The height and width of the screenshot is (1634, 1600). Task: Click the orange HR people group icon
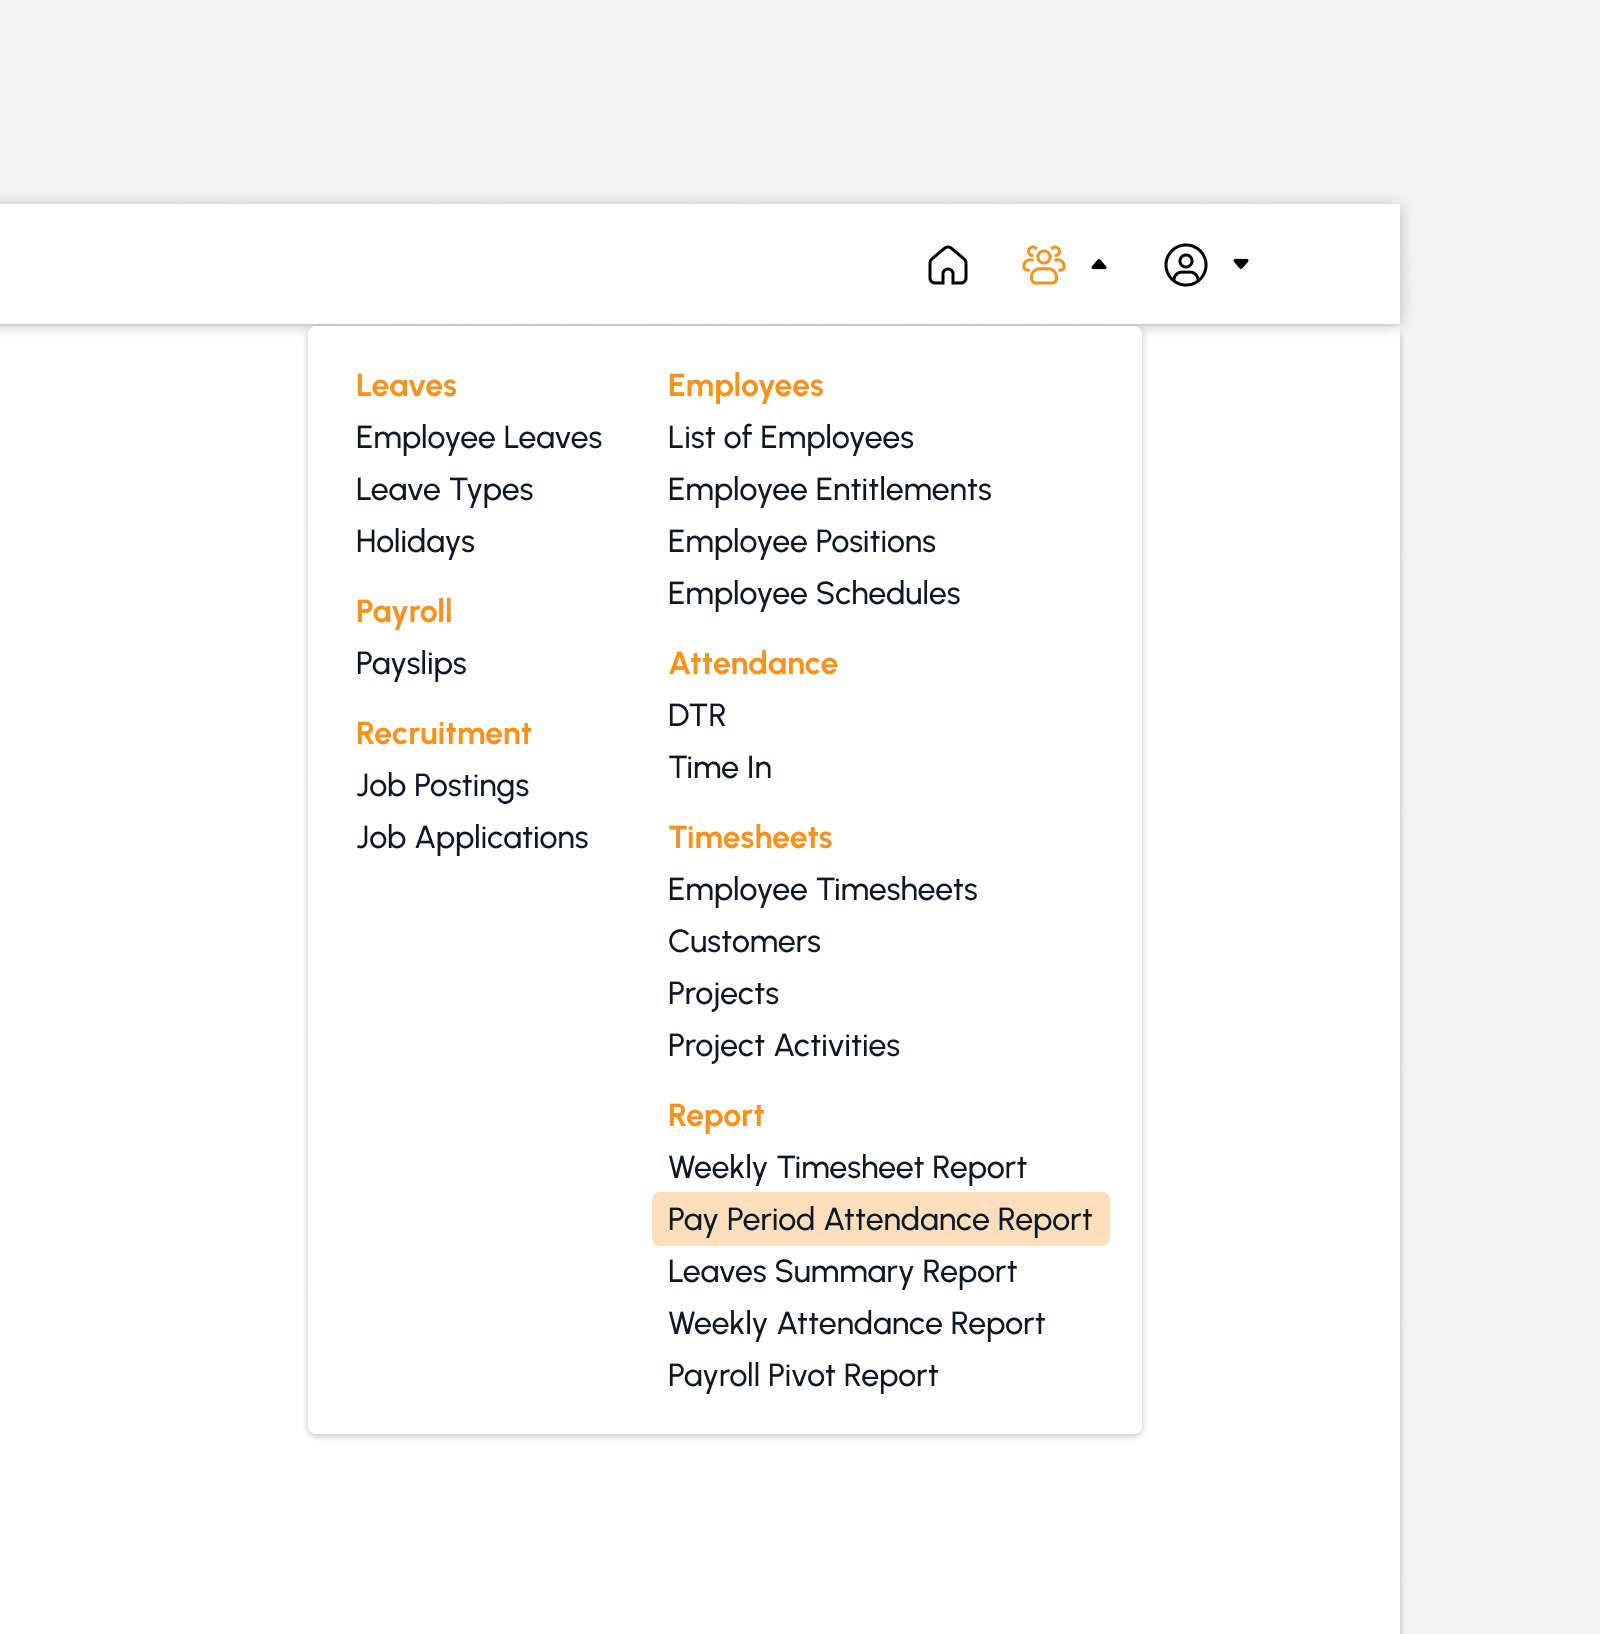point(1043,265)
